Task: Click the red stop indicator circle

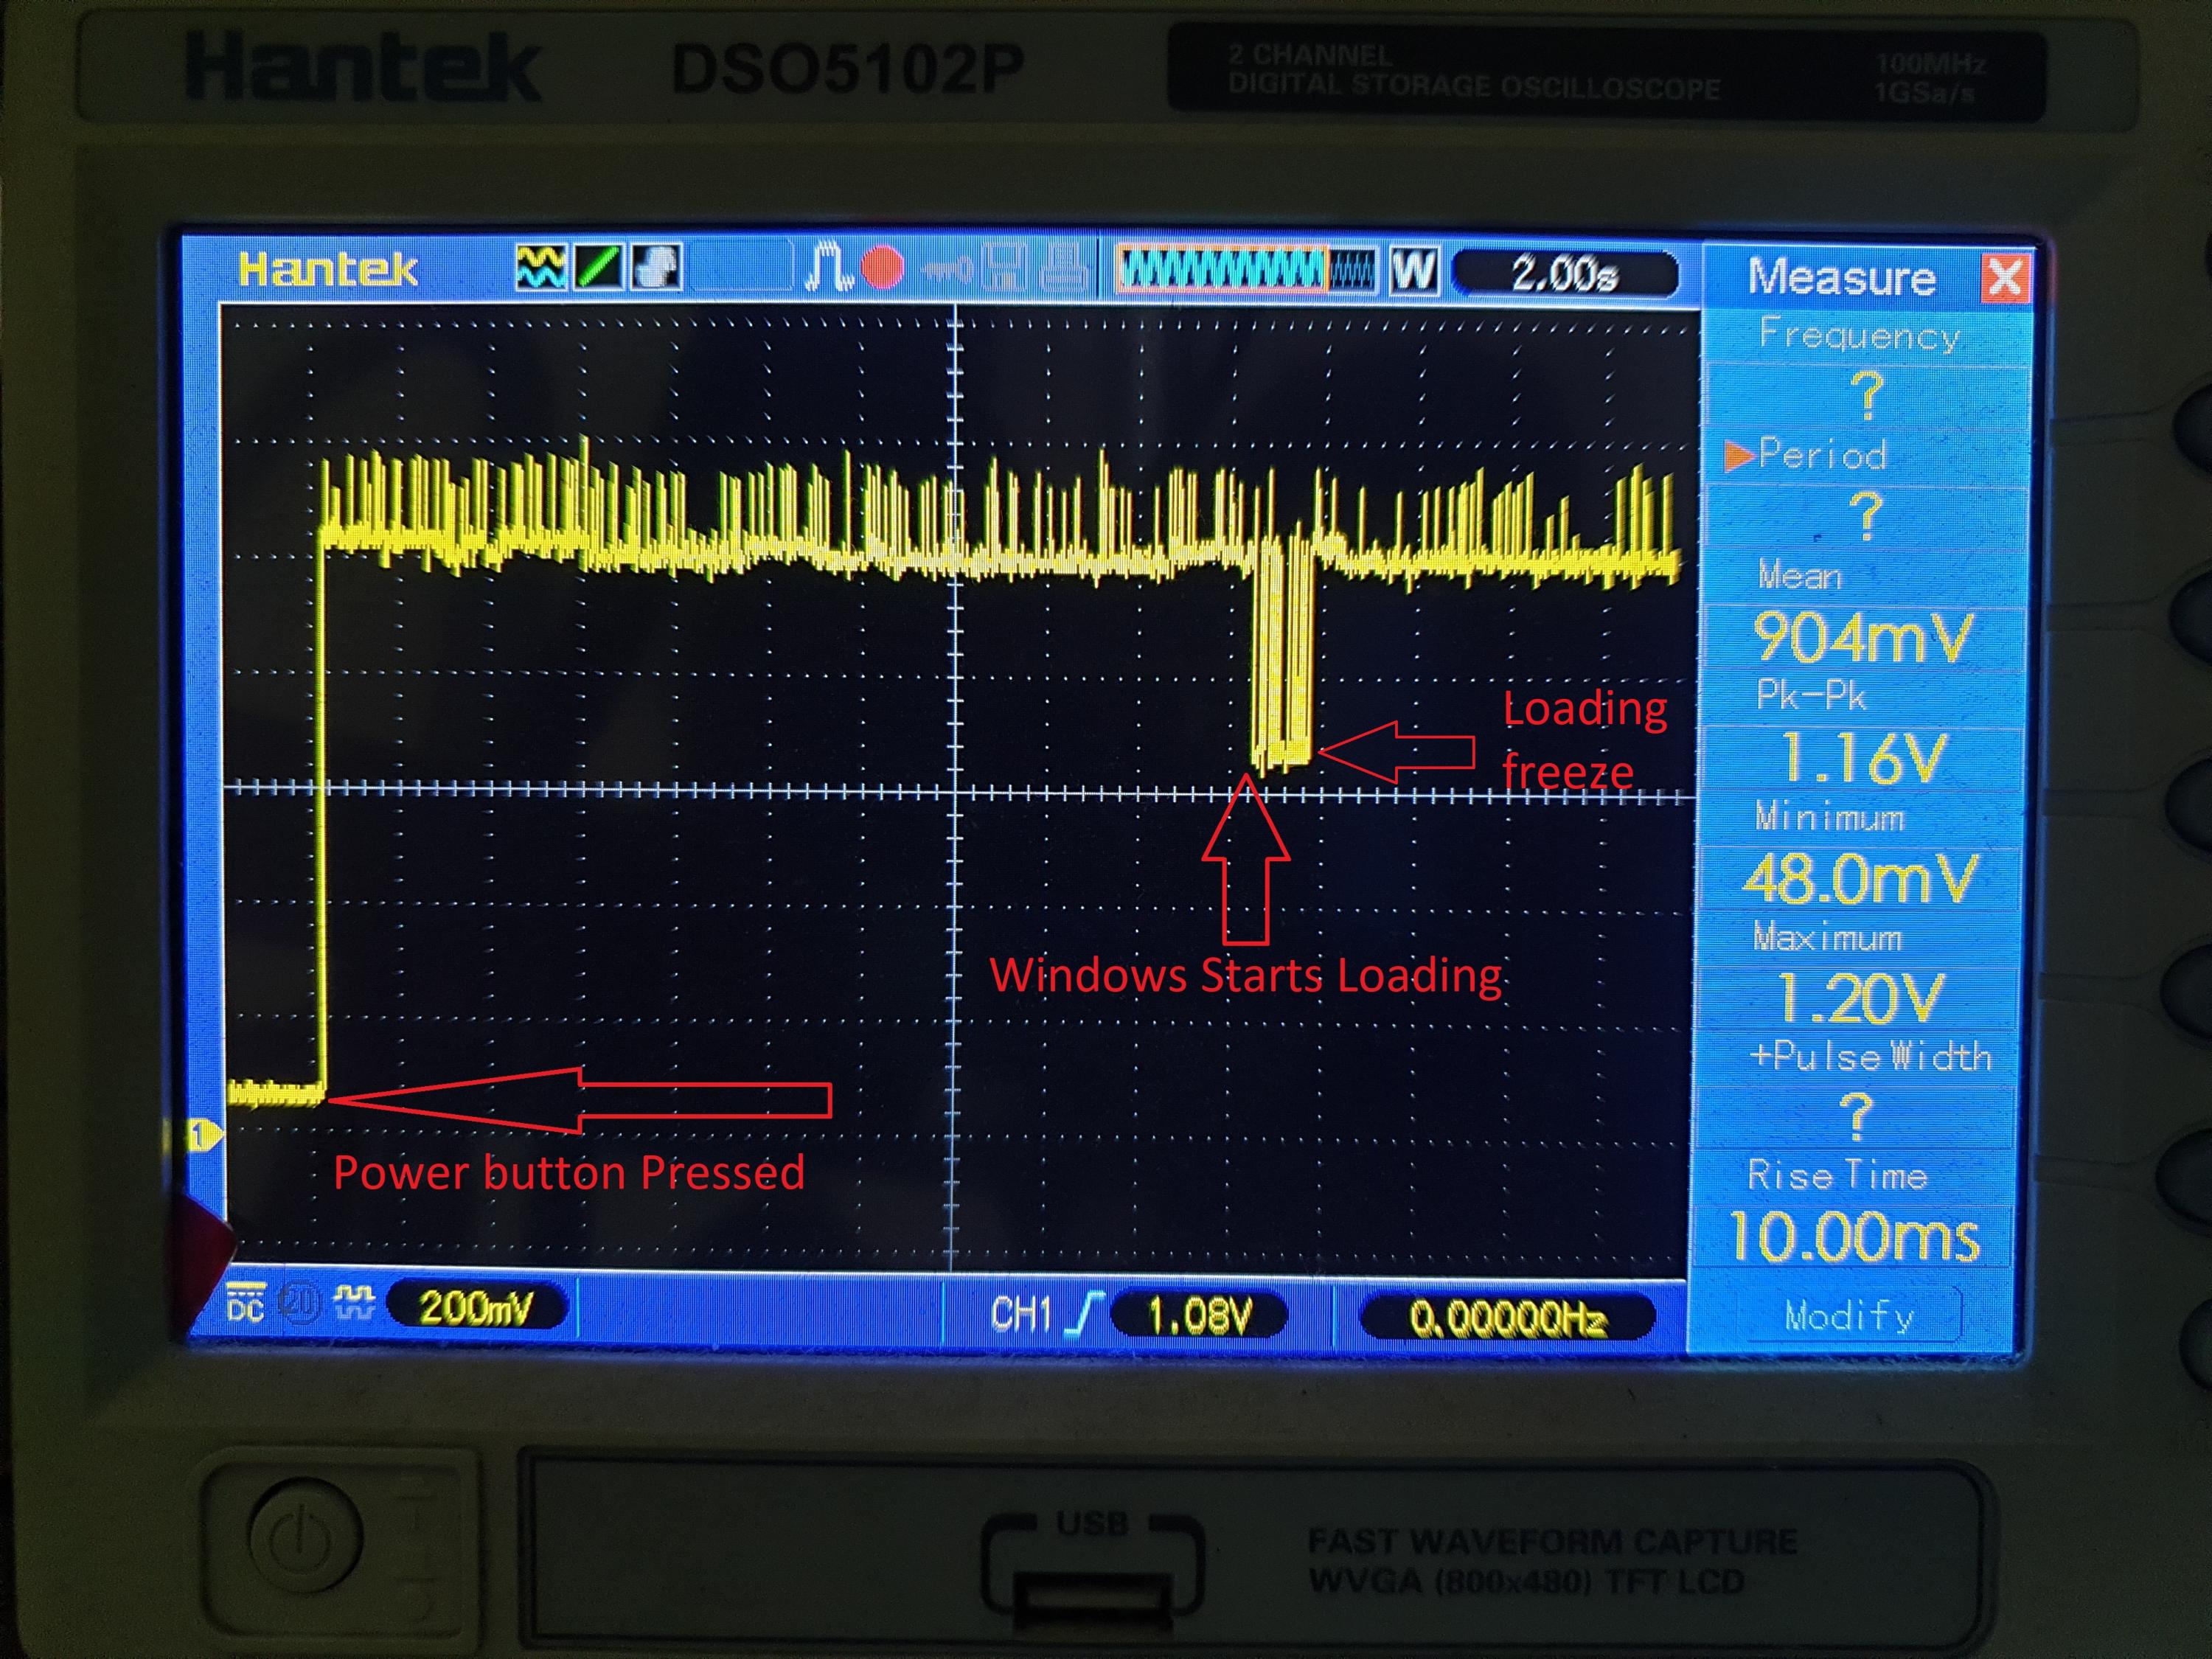Action: click(x=882, y=269)
